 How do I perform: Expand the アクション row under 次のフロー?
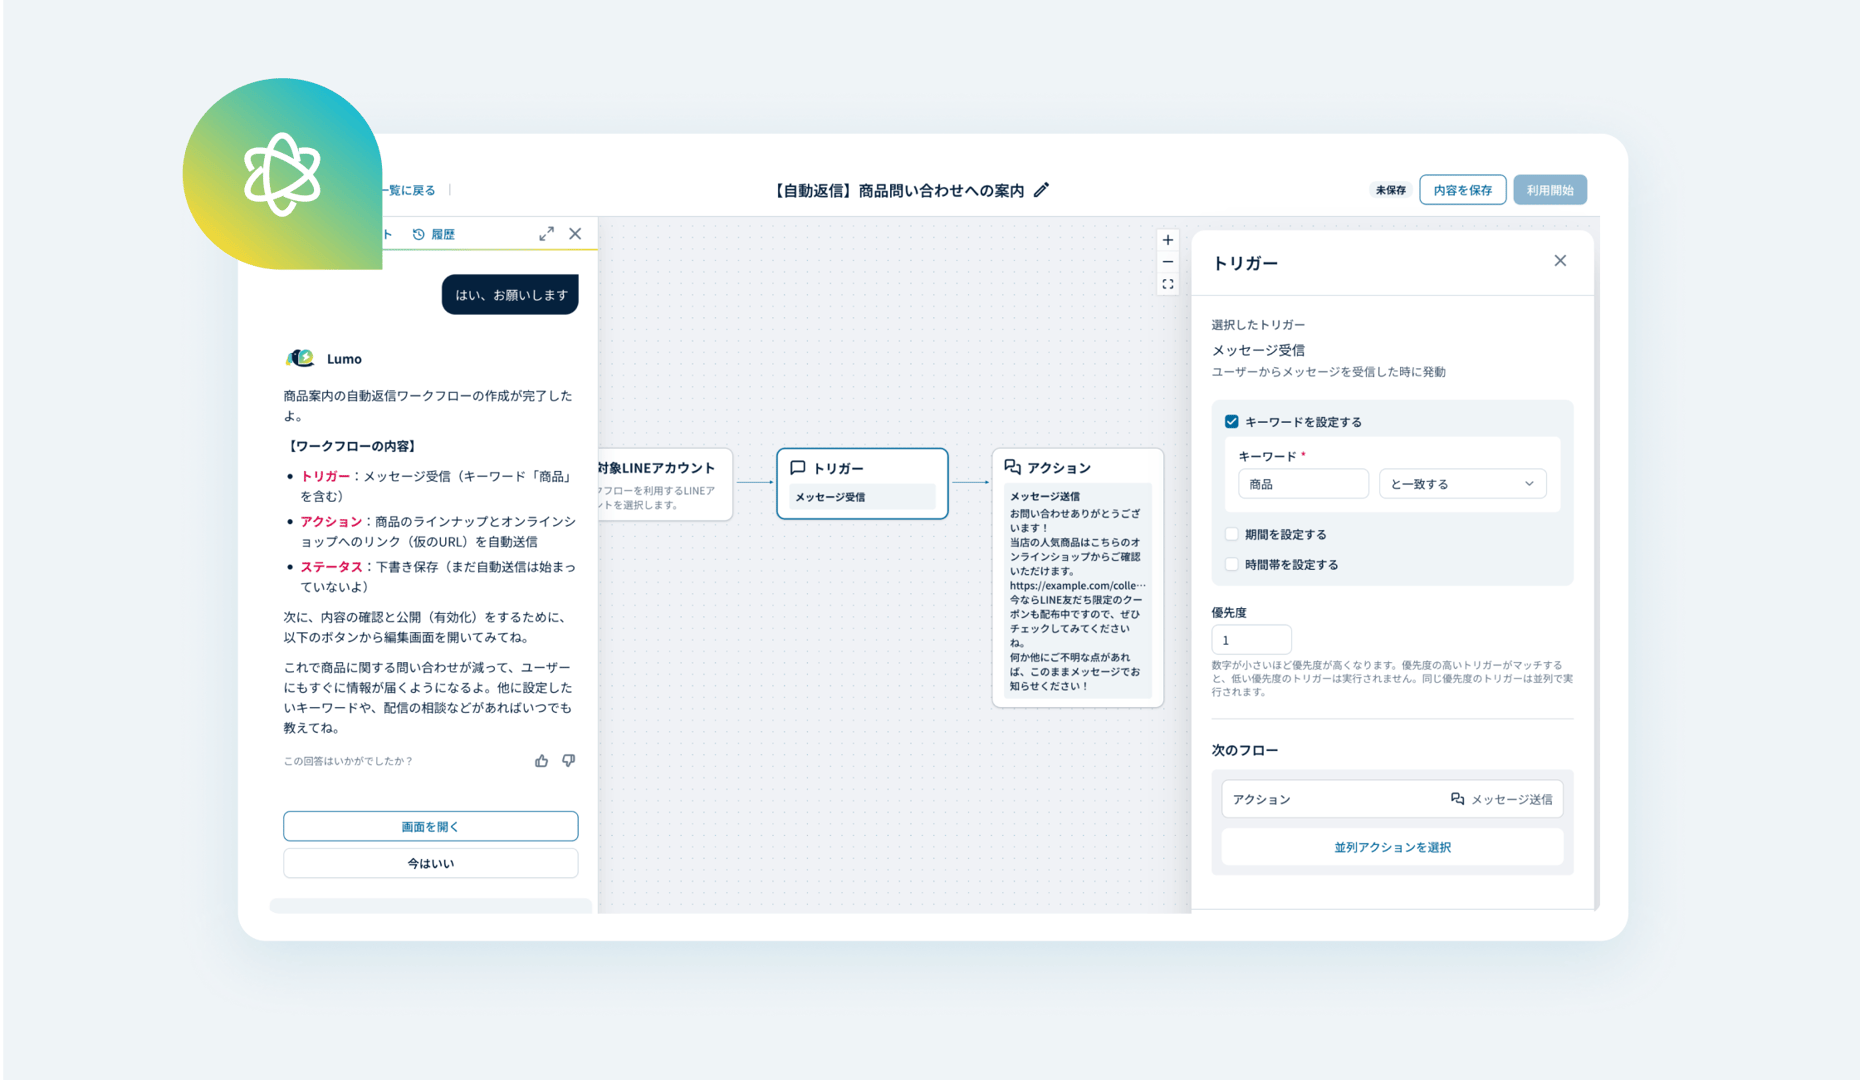(x=1392, y=798)
